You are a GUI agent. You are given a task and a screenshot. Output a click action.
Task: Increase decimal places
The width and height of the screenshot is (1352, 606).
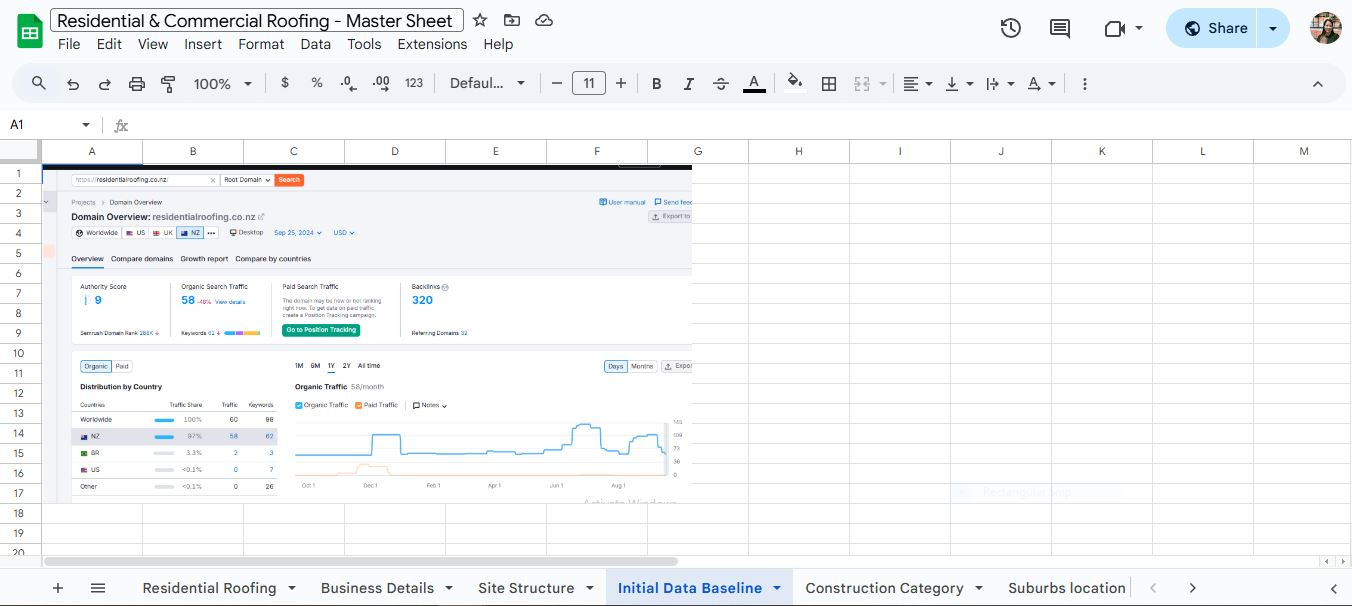[381, 84]
